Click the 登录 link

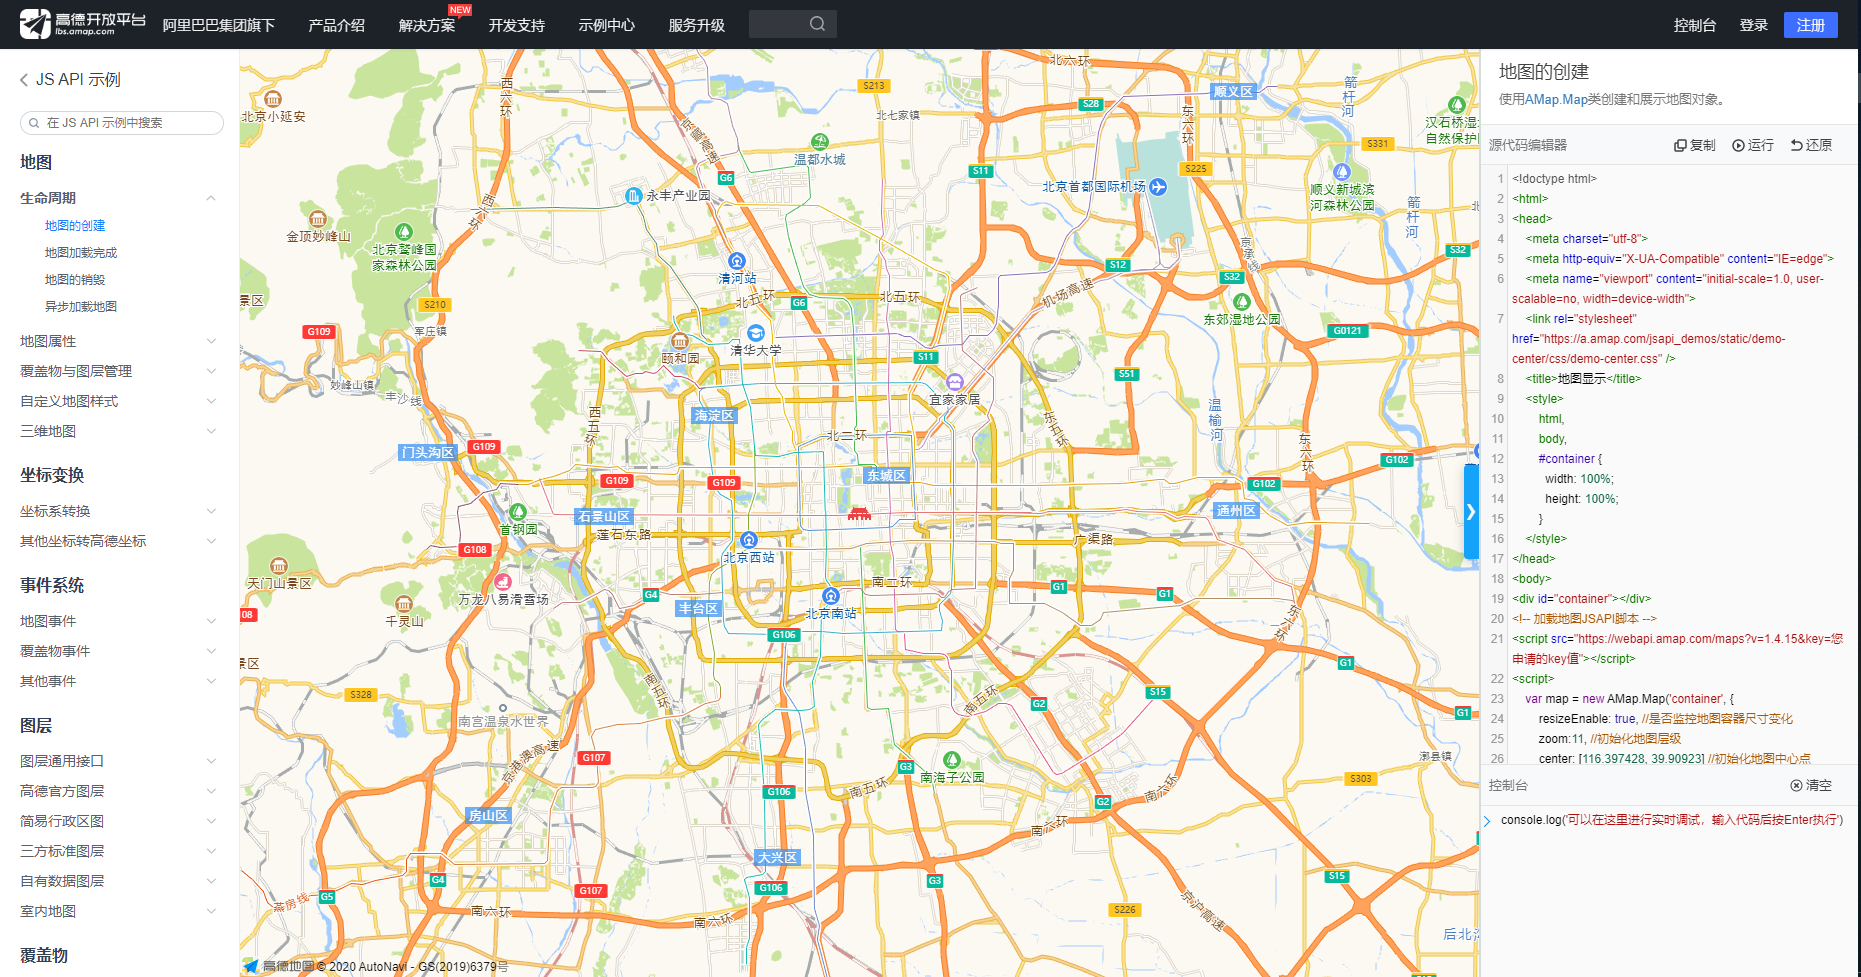[1754, 25]
